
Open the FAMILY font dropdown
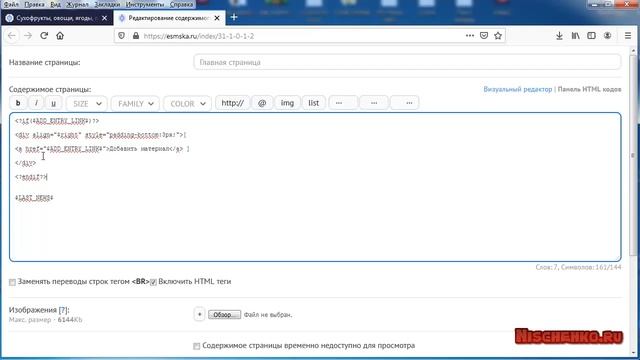point(135,104)
